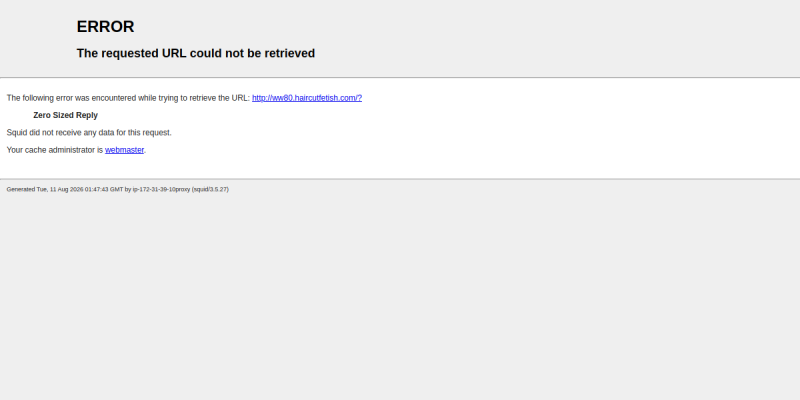Click the 'requested URL could not be retrieved' subheading
Image resolution: width=800 pixels, height=400 pixels.
[195, 54]
